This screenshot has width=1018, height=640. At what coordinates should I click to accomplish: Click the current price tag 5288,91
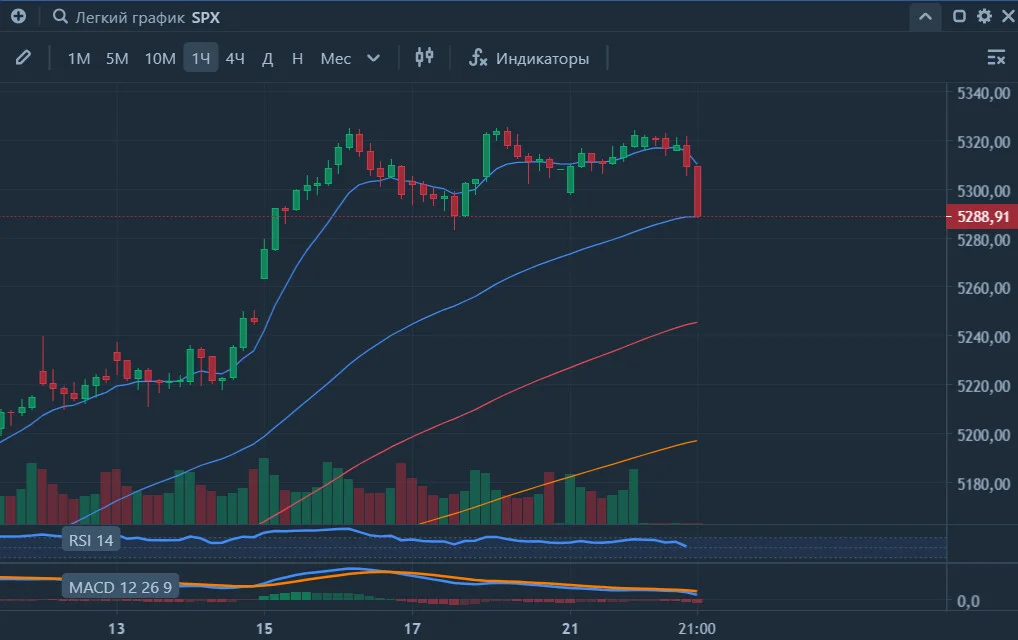tap(982, 217)
